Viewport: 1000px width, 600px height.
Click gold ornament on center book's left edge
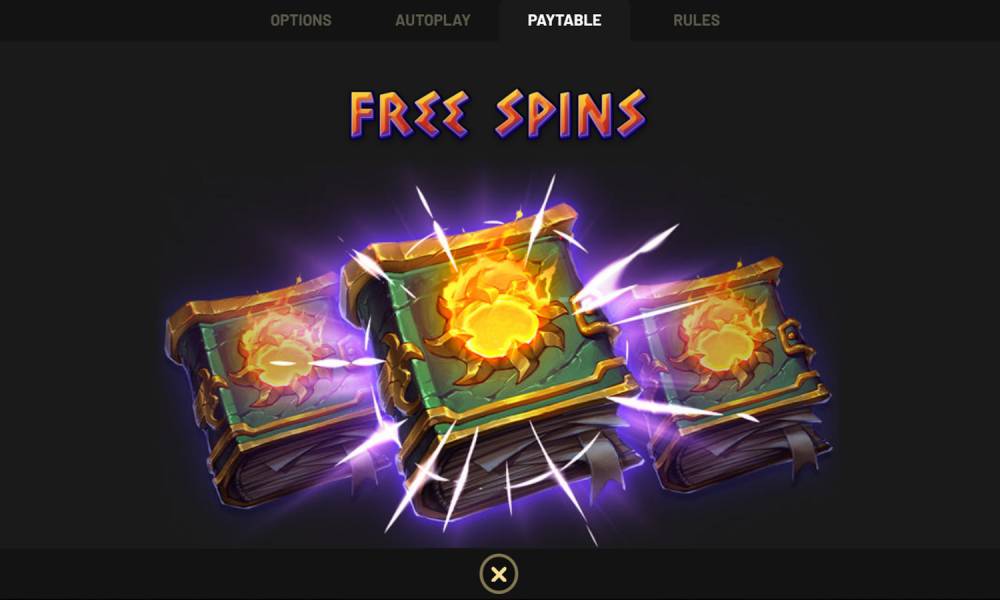[x=400, y=371]
